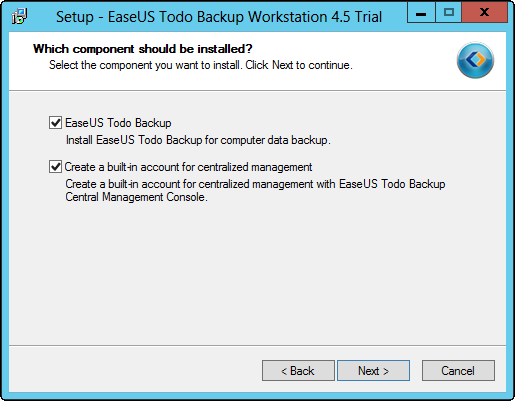Click the "Install EaseUS Todo Backup" description
The height and width of the screenshot is (401, 515).
click(x=198, y=140)
